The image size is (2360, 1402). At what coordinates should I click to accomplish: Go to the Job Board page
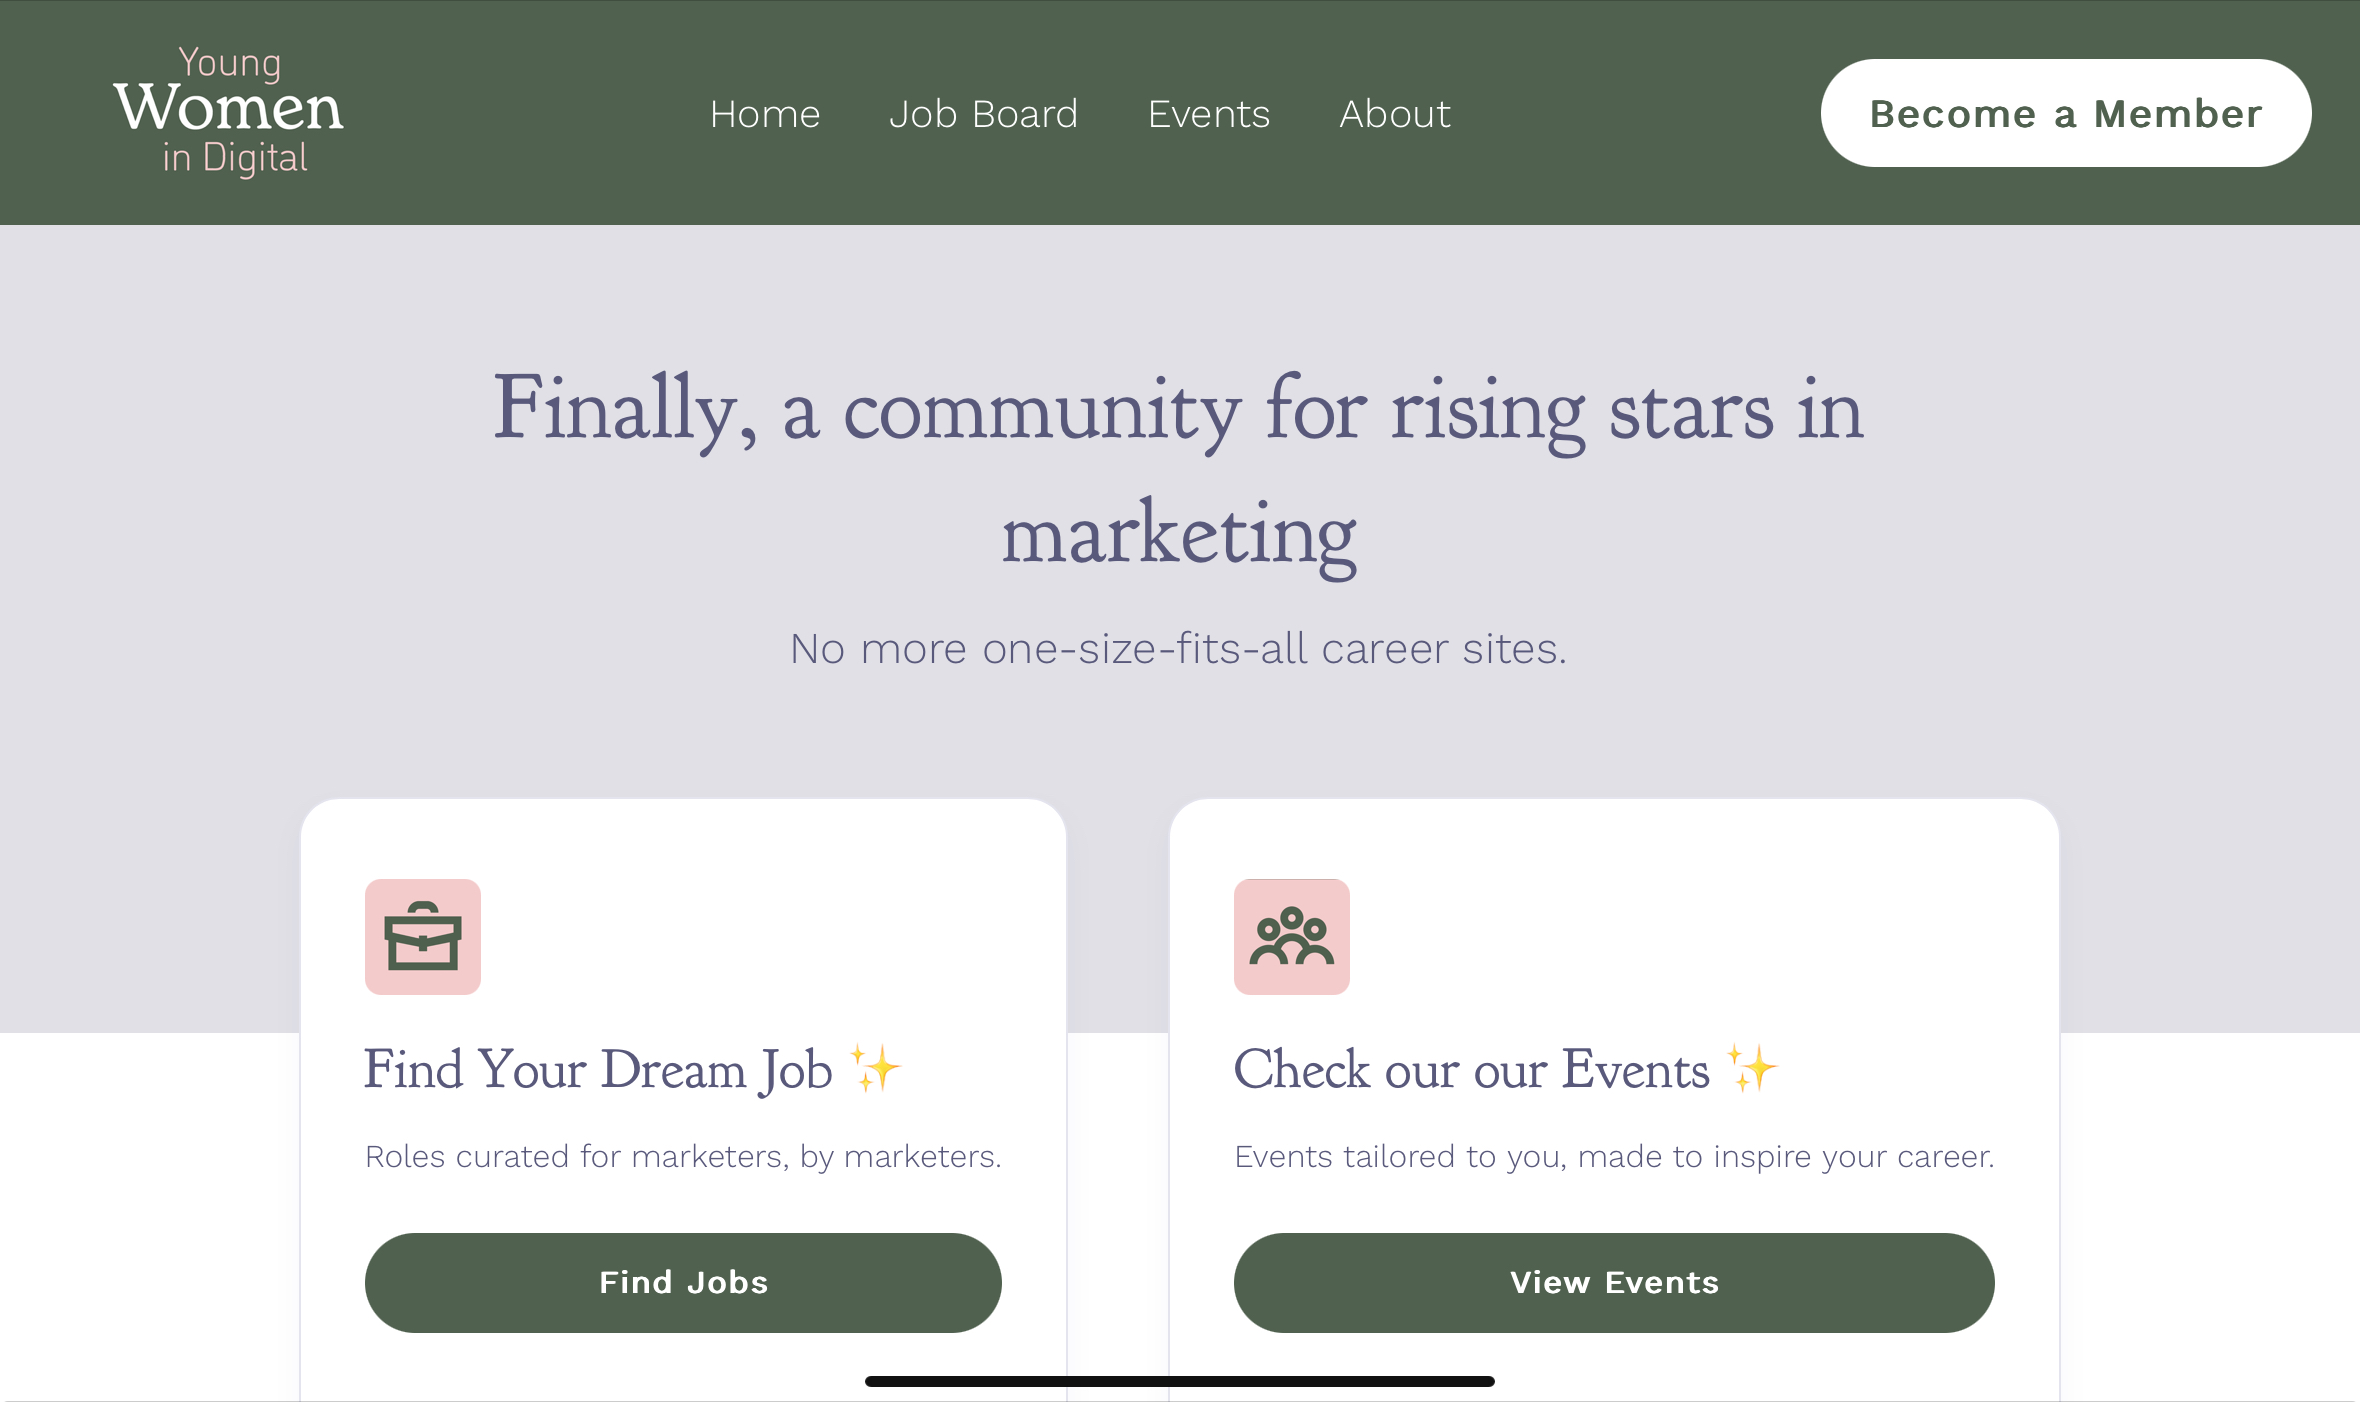coord(984,114)
